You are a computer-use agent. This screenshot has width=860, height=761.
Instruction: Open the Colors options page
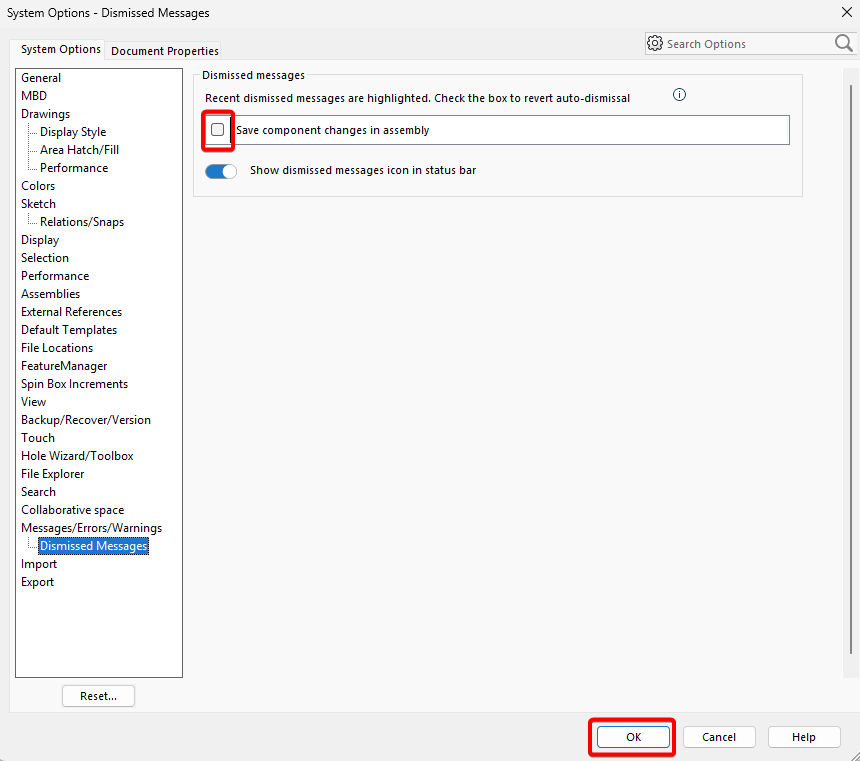(38, 186)
